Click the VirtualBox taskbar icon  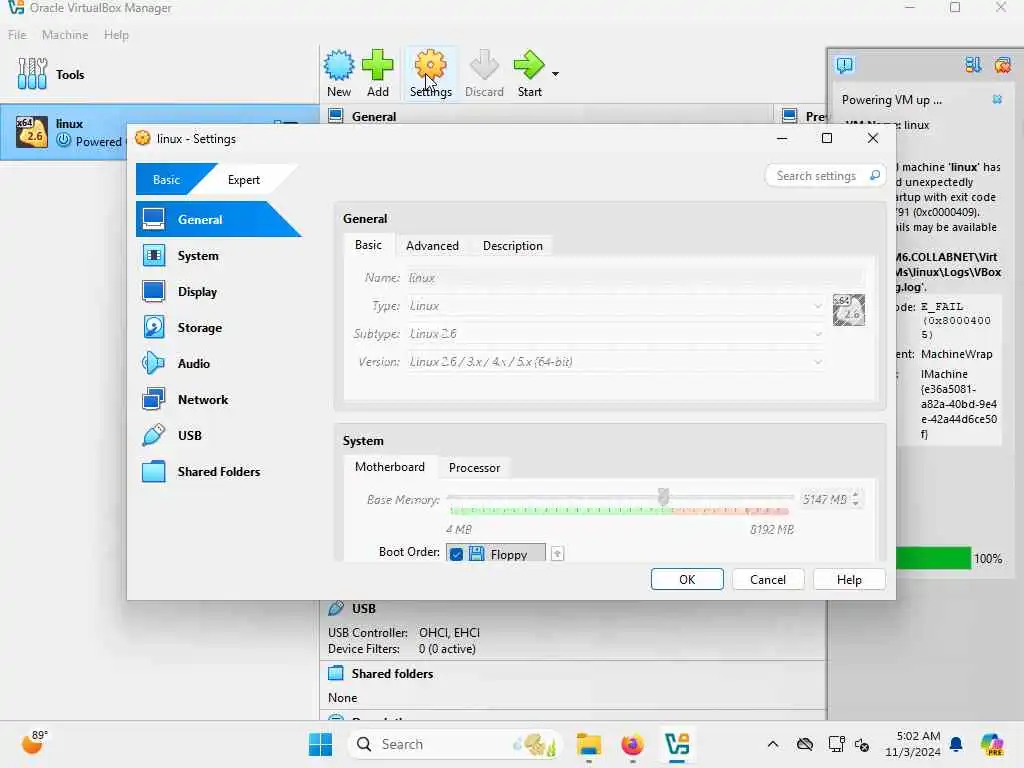coord(677,744)
